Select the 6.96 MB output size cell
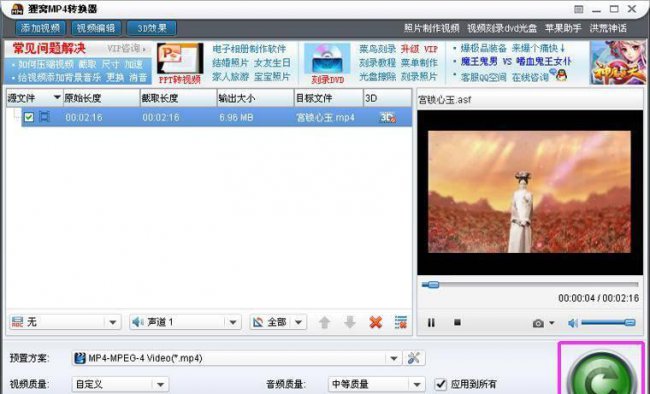The width and height of the screenshot is (650, 394). tap(236, 117)
